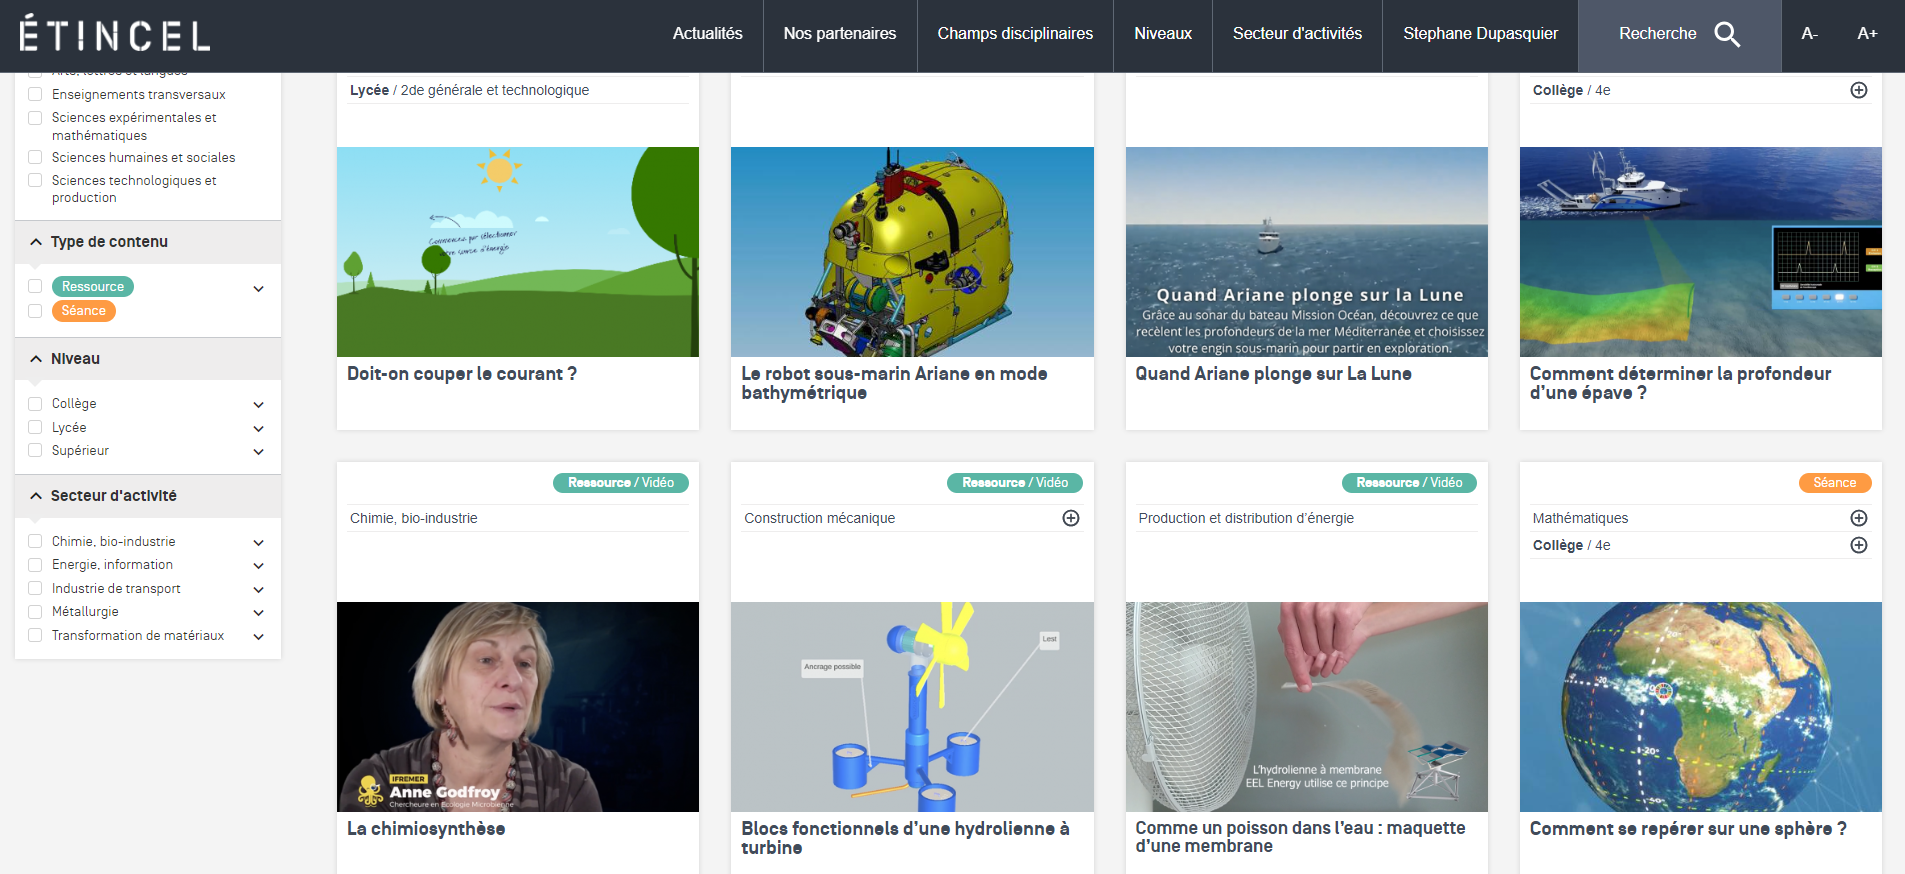Check Sciences technologiques et production filter
The image size is (1905, 874).
click(35, 180)
